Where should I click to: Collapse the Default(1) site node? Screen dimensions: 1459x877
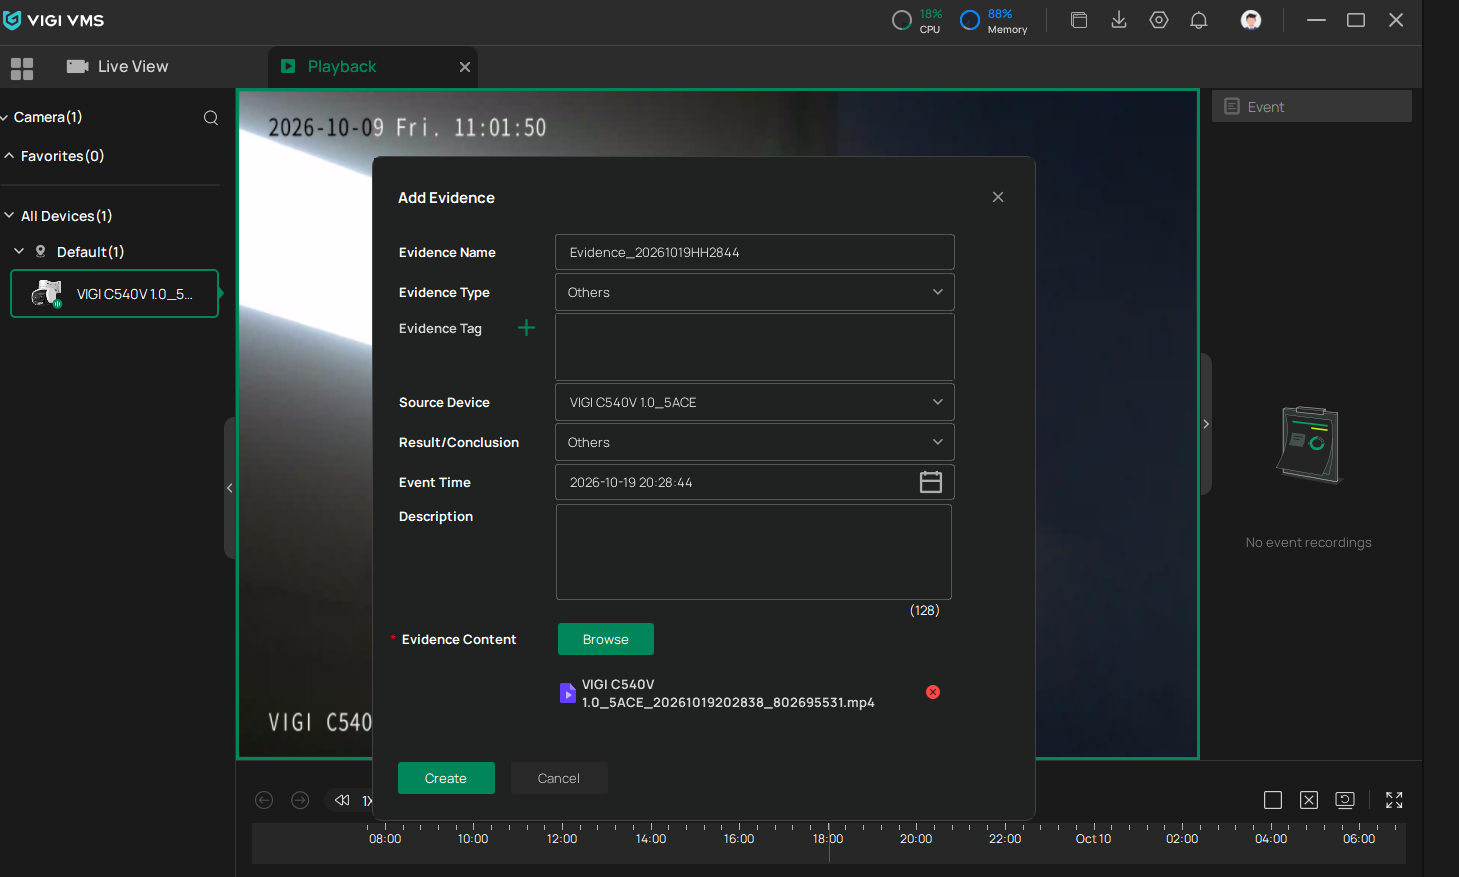pyautogui.click(x=19, y=252)
